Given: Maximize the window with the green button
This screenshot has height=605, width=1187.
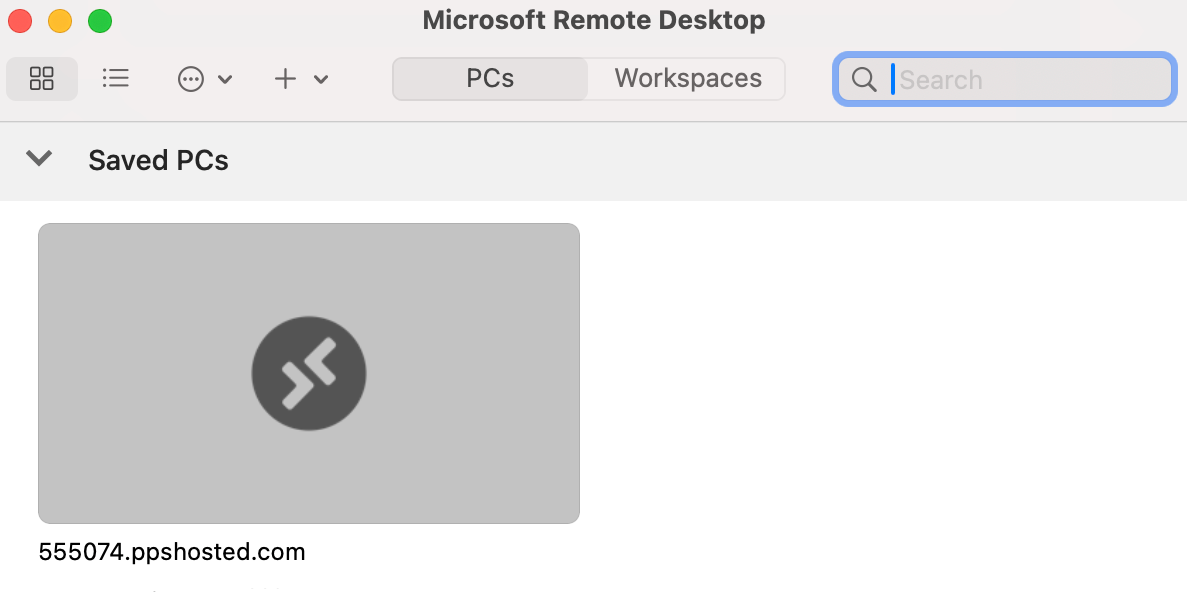Looking at the screenshot, I should click(x=100, y=21).
